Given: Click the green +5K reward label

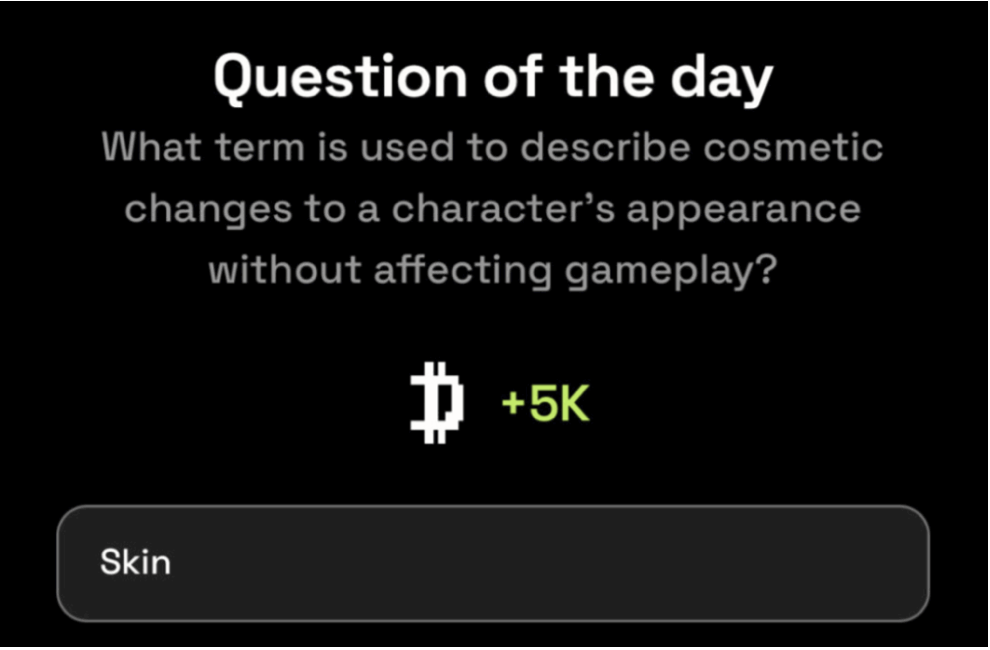Looking at the screenshot, I should click(545, 406).
